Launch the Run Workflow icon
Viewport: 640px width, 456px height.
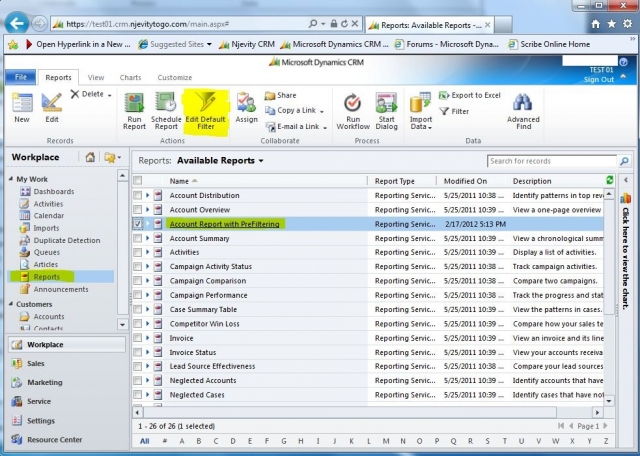(x=352, y=102)
